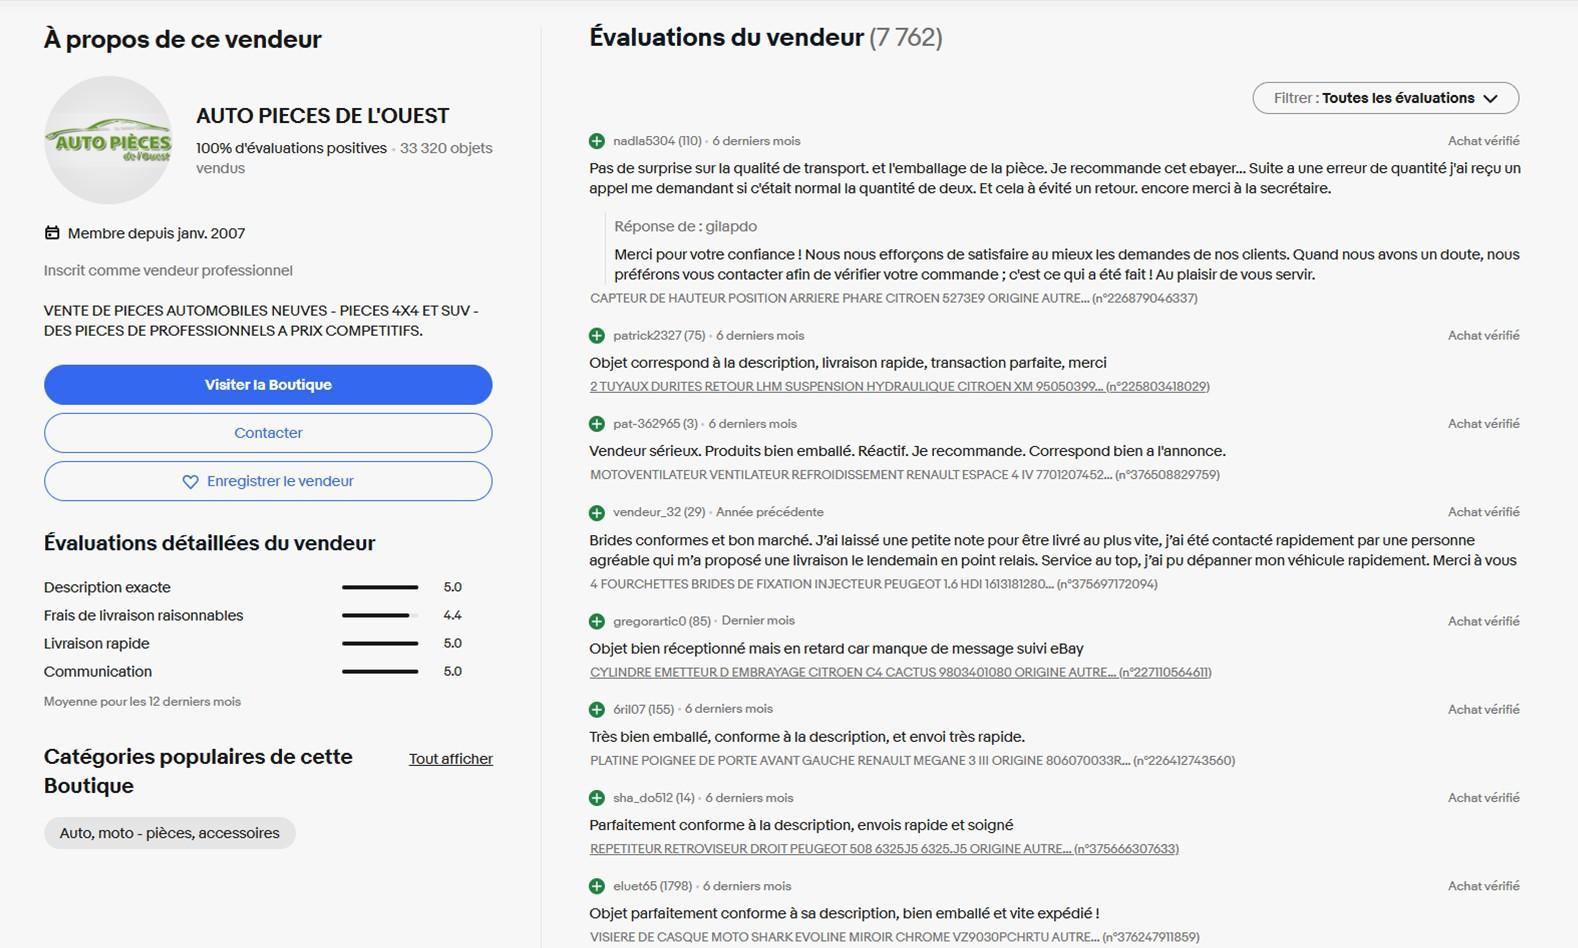Click positive feedback icon beside sha_do512
Screen dimensions: 1578x948
[x=597, y=798]
